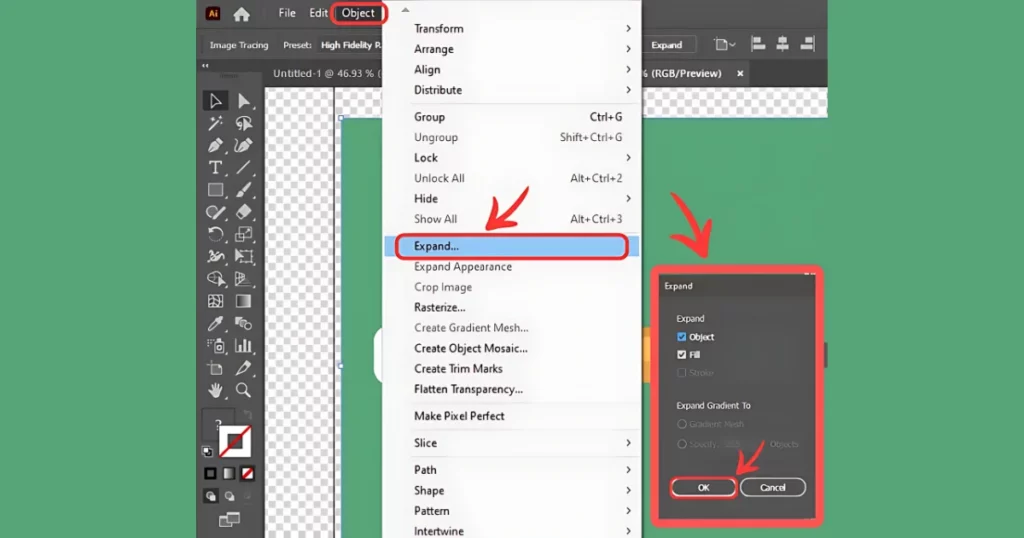The height and width of the screenshot is (538, 1024).
Task: Go to the Home screen icon
Action: pyautogui.click(x=242, y=14)
